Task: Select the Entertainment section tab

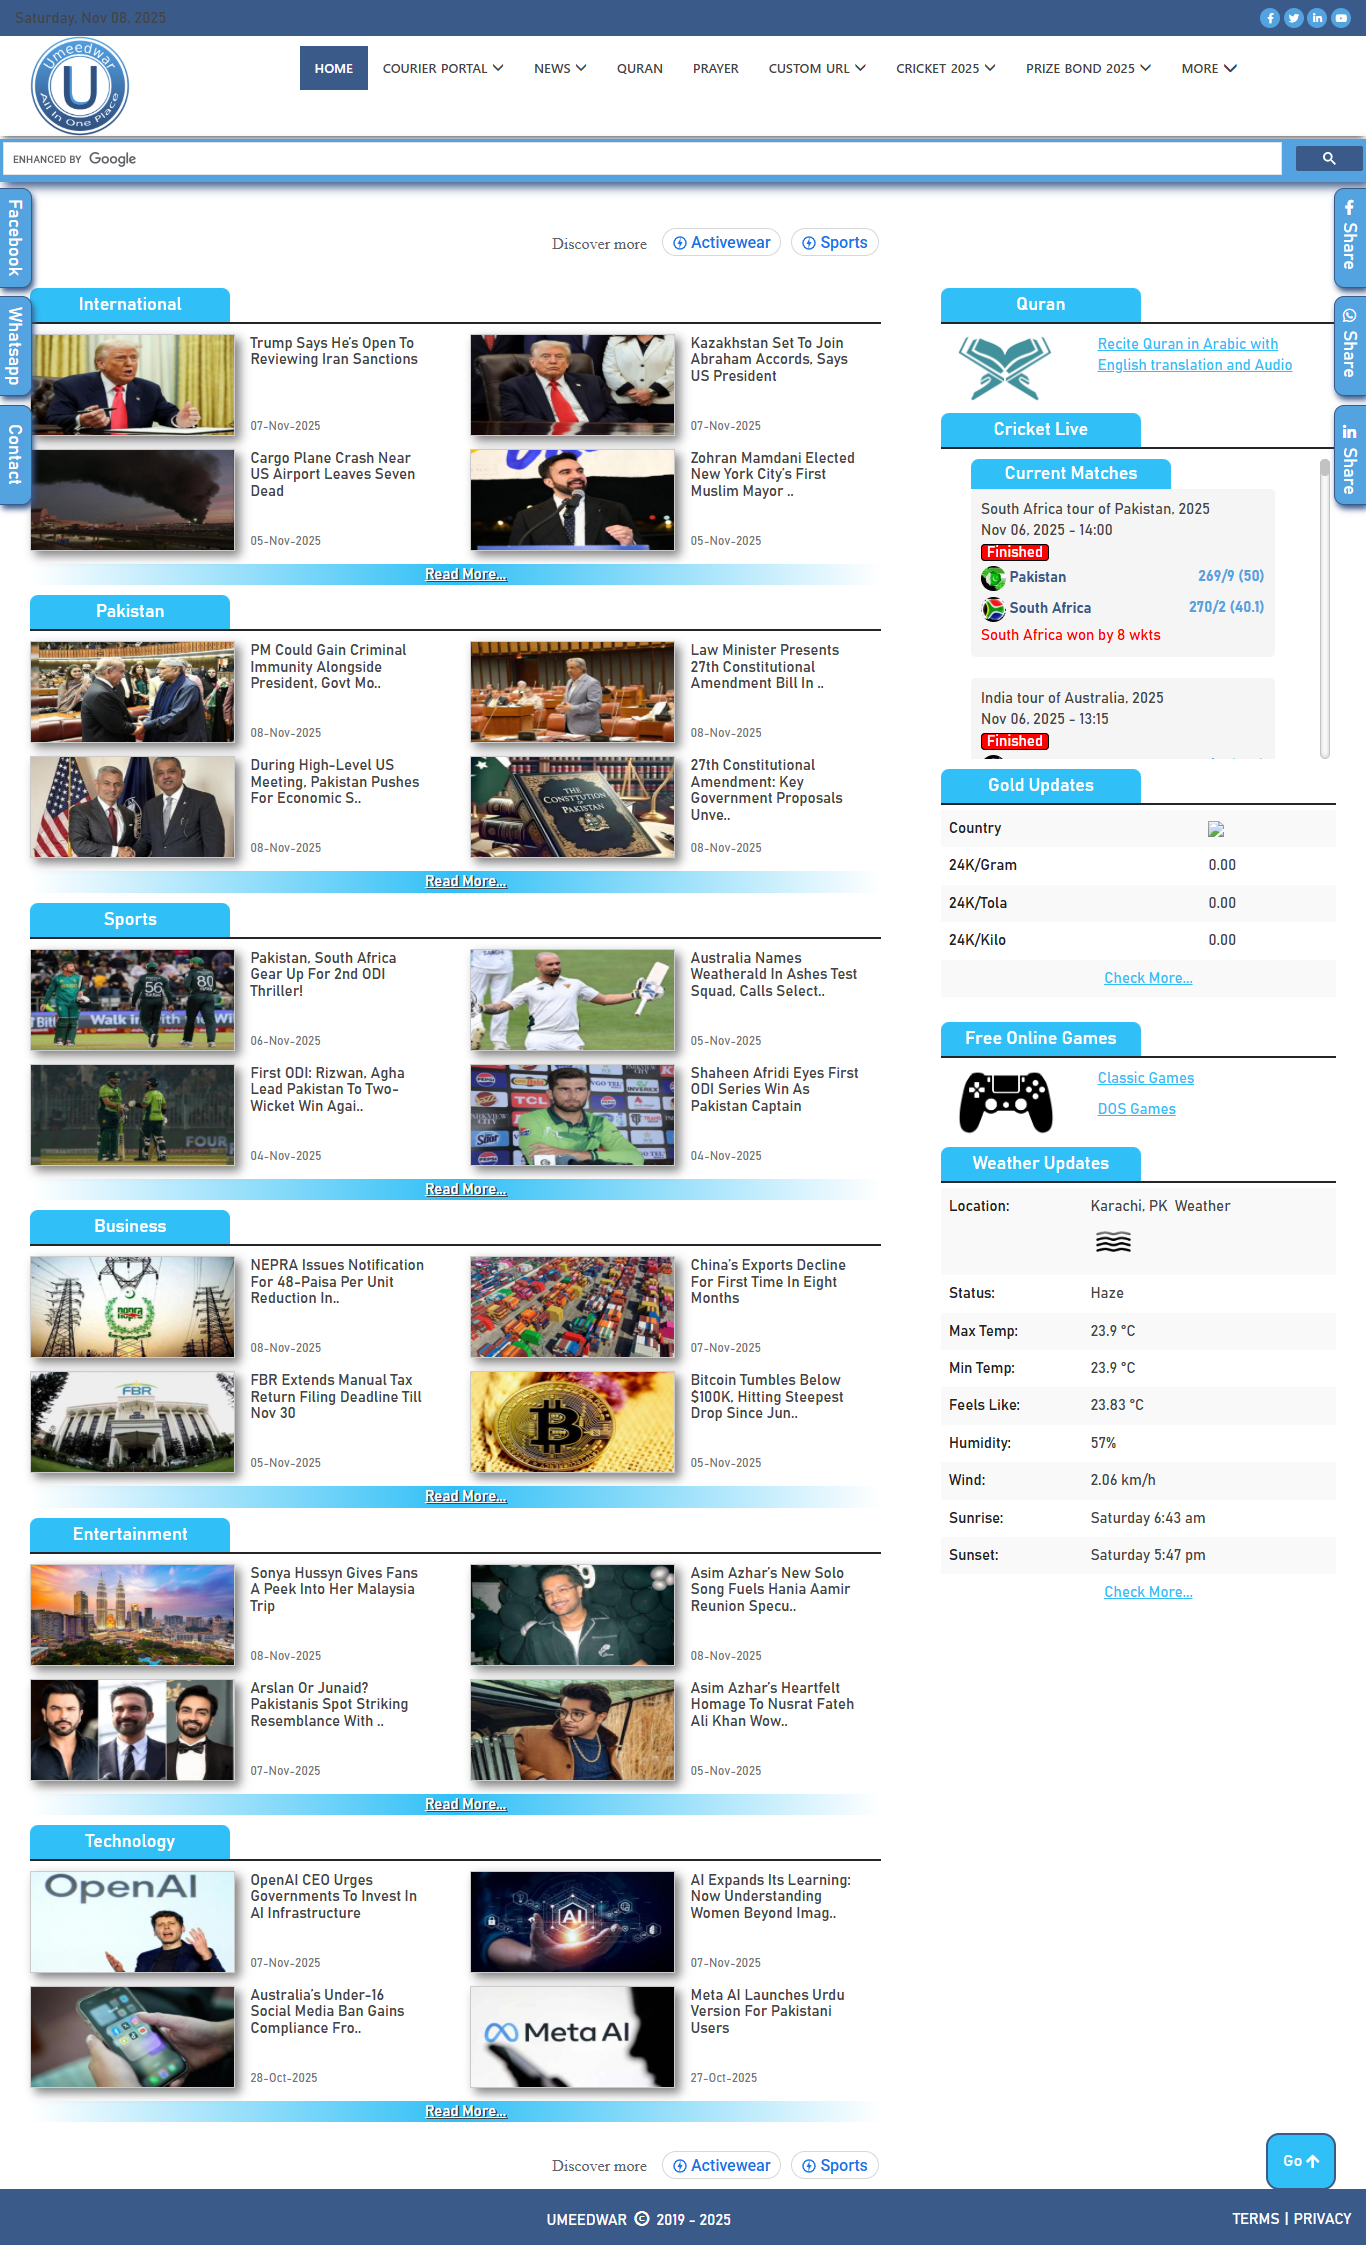Action: click(x=130, y=1535)
